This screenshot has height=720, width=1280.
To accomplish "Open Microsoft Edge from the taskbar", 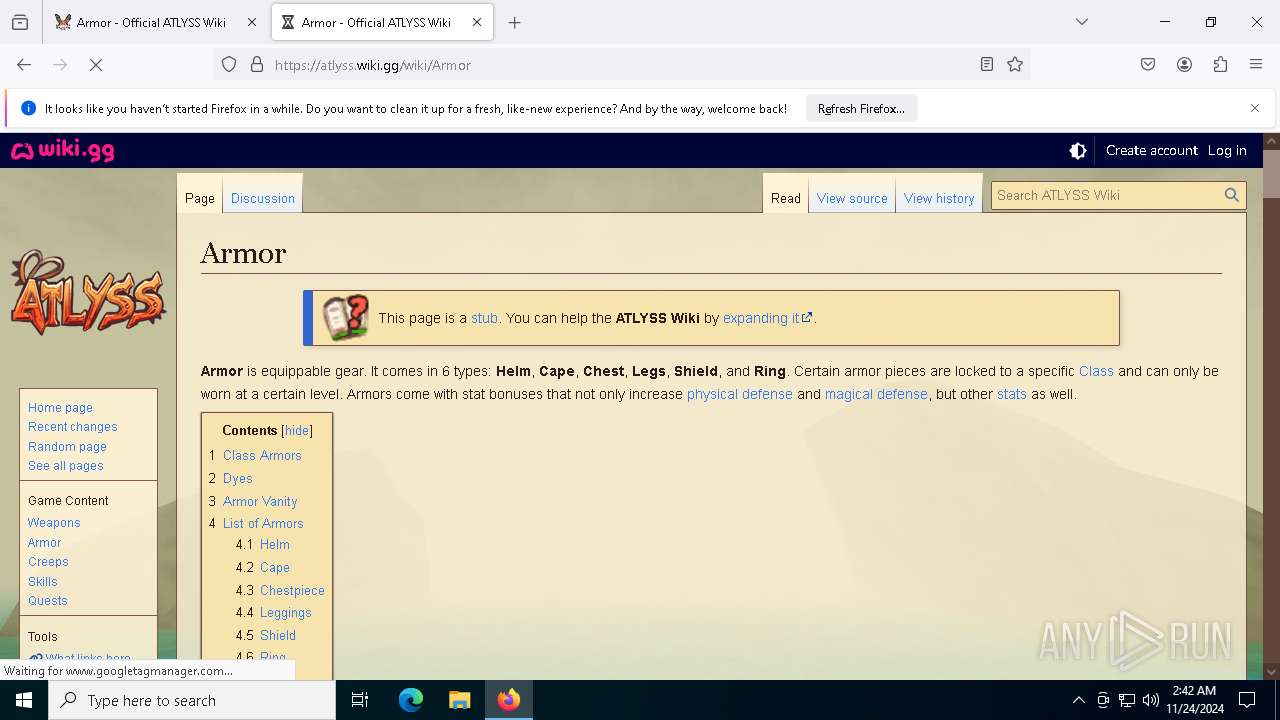I will tap(411, 700).
